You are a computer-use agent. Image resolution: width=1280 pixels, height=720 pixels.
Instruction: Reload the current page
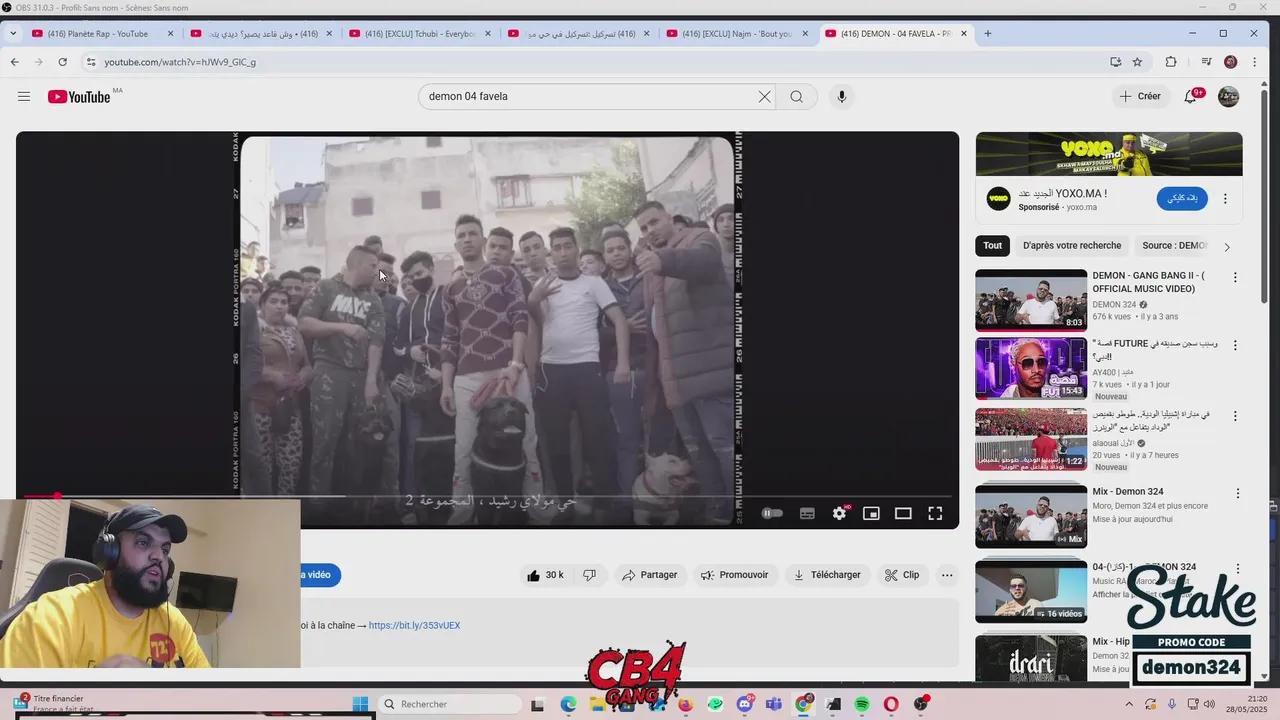coord(62,62)
